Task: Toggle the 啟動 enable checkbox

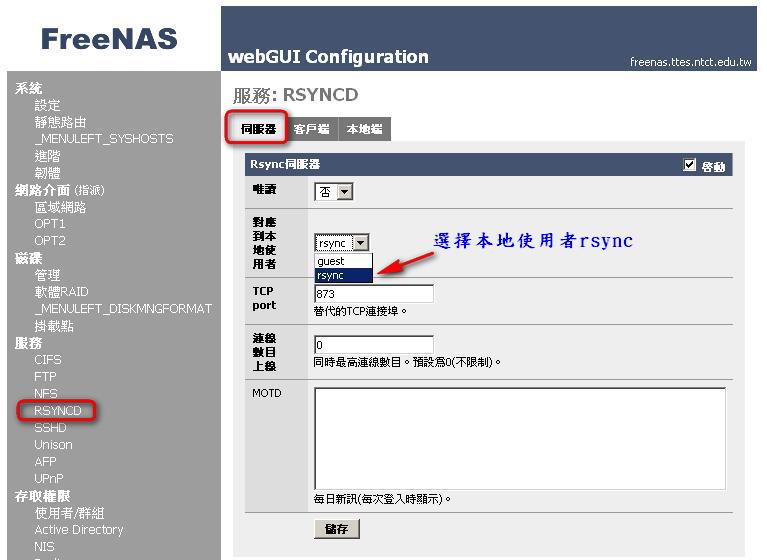Action: tap(690, 165)
